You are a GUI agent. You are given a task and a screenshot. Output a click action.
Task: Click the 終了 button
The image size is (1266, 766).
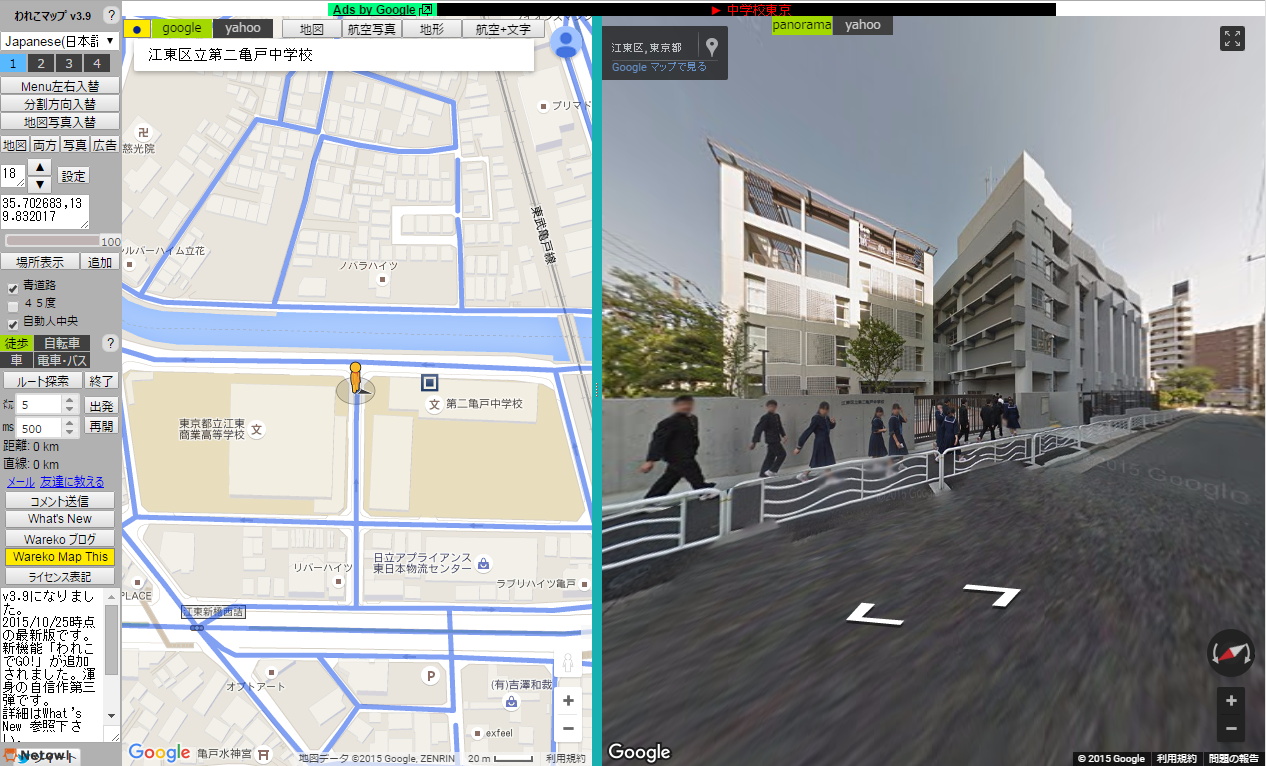101,381
